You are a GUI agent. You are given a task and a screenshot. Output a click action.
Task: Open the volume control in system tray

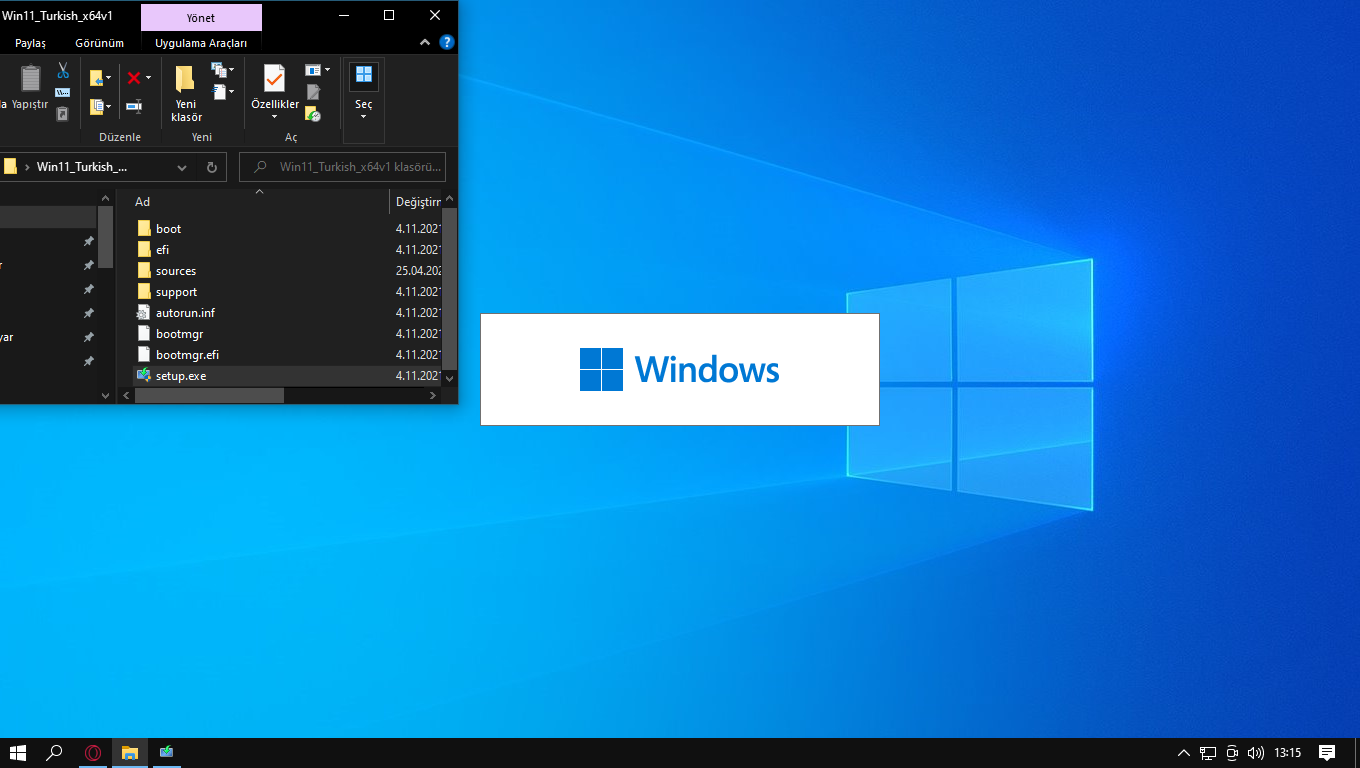click(x=1256, y=753)
